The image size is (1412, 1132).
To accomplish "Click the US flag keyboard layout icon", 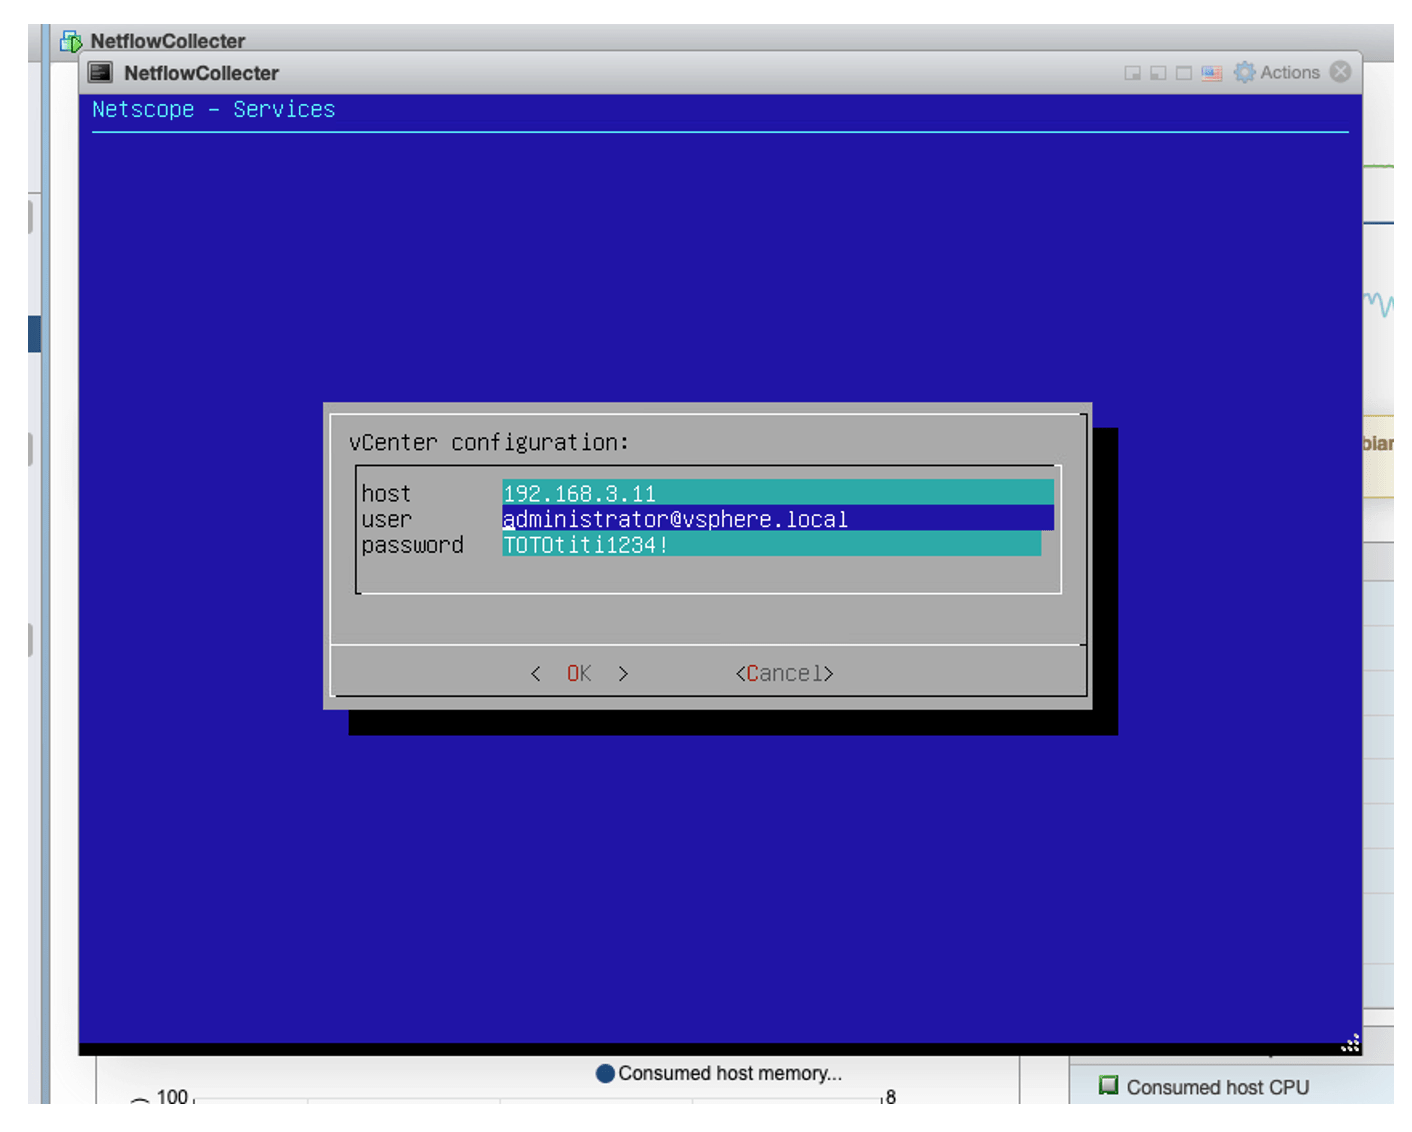I will [1211, 73].
